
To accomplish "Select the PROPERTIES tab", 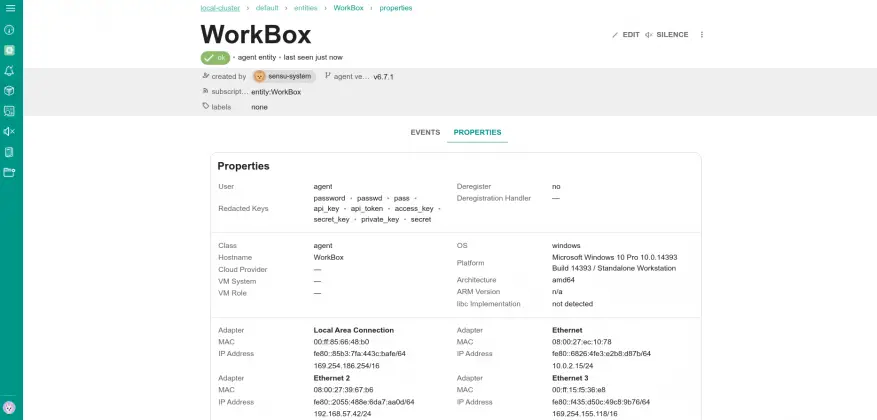I will (477, 132).
